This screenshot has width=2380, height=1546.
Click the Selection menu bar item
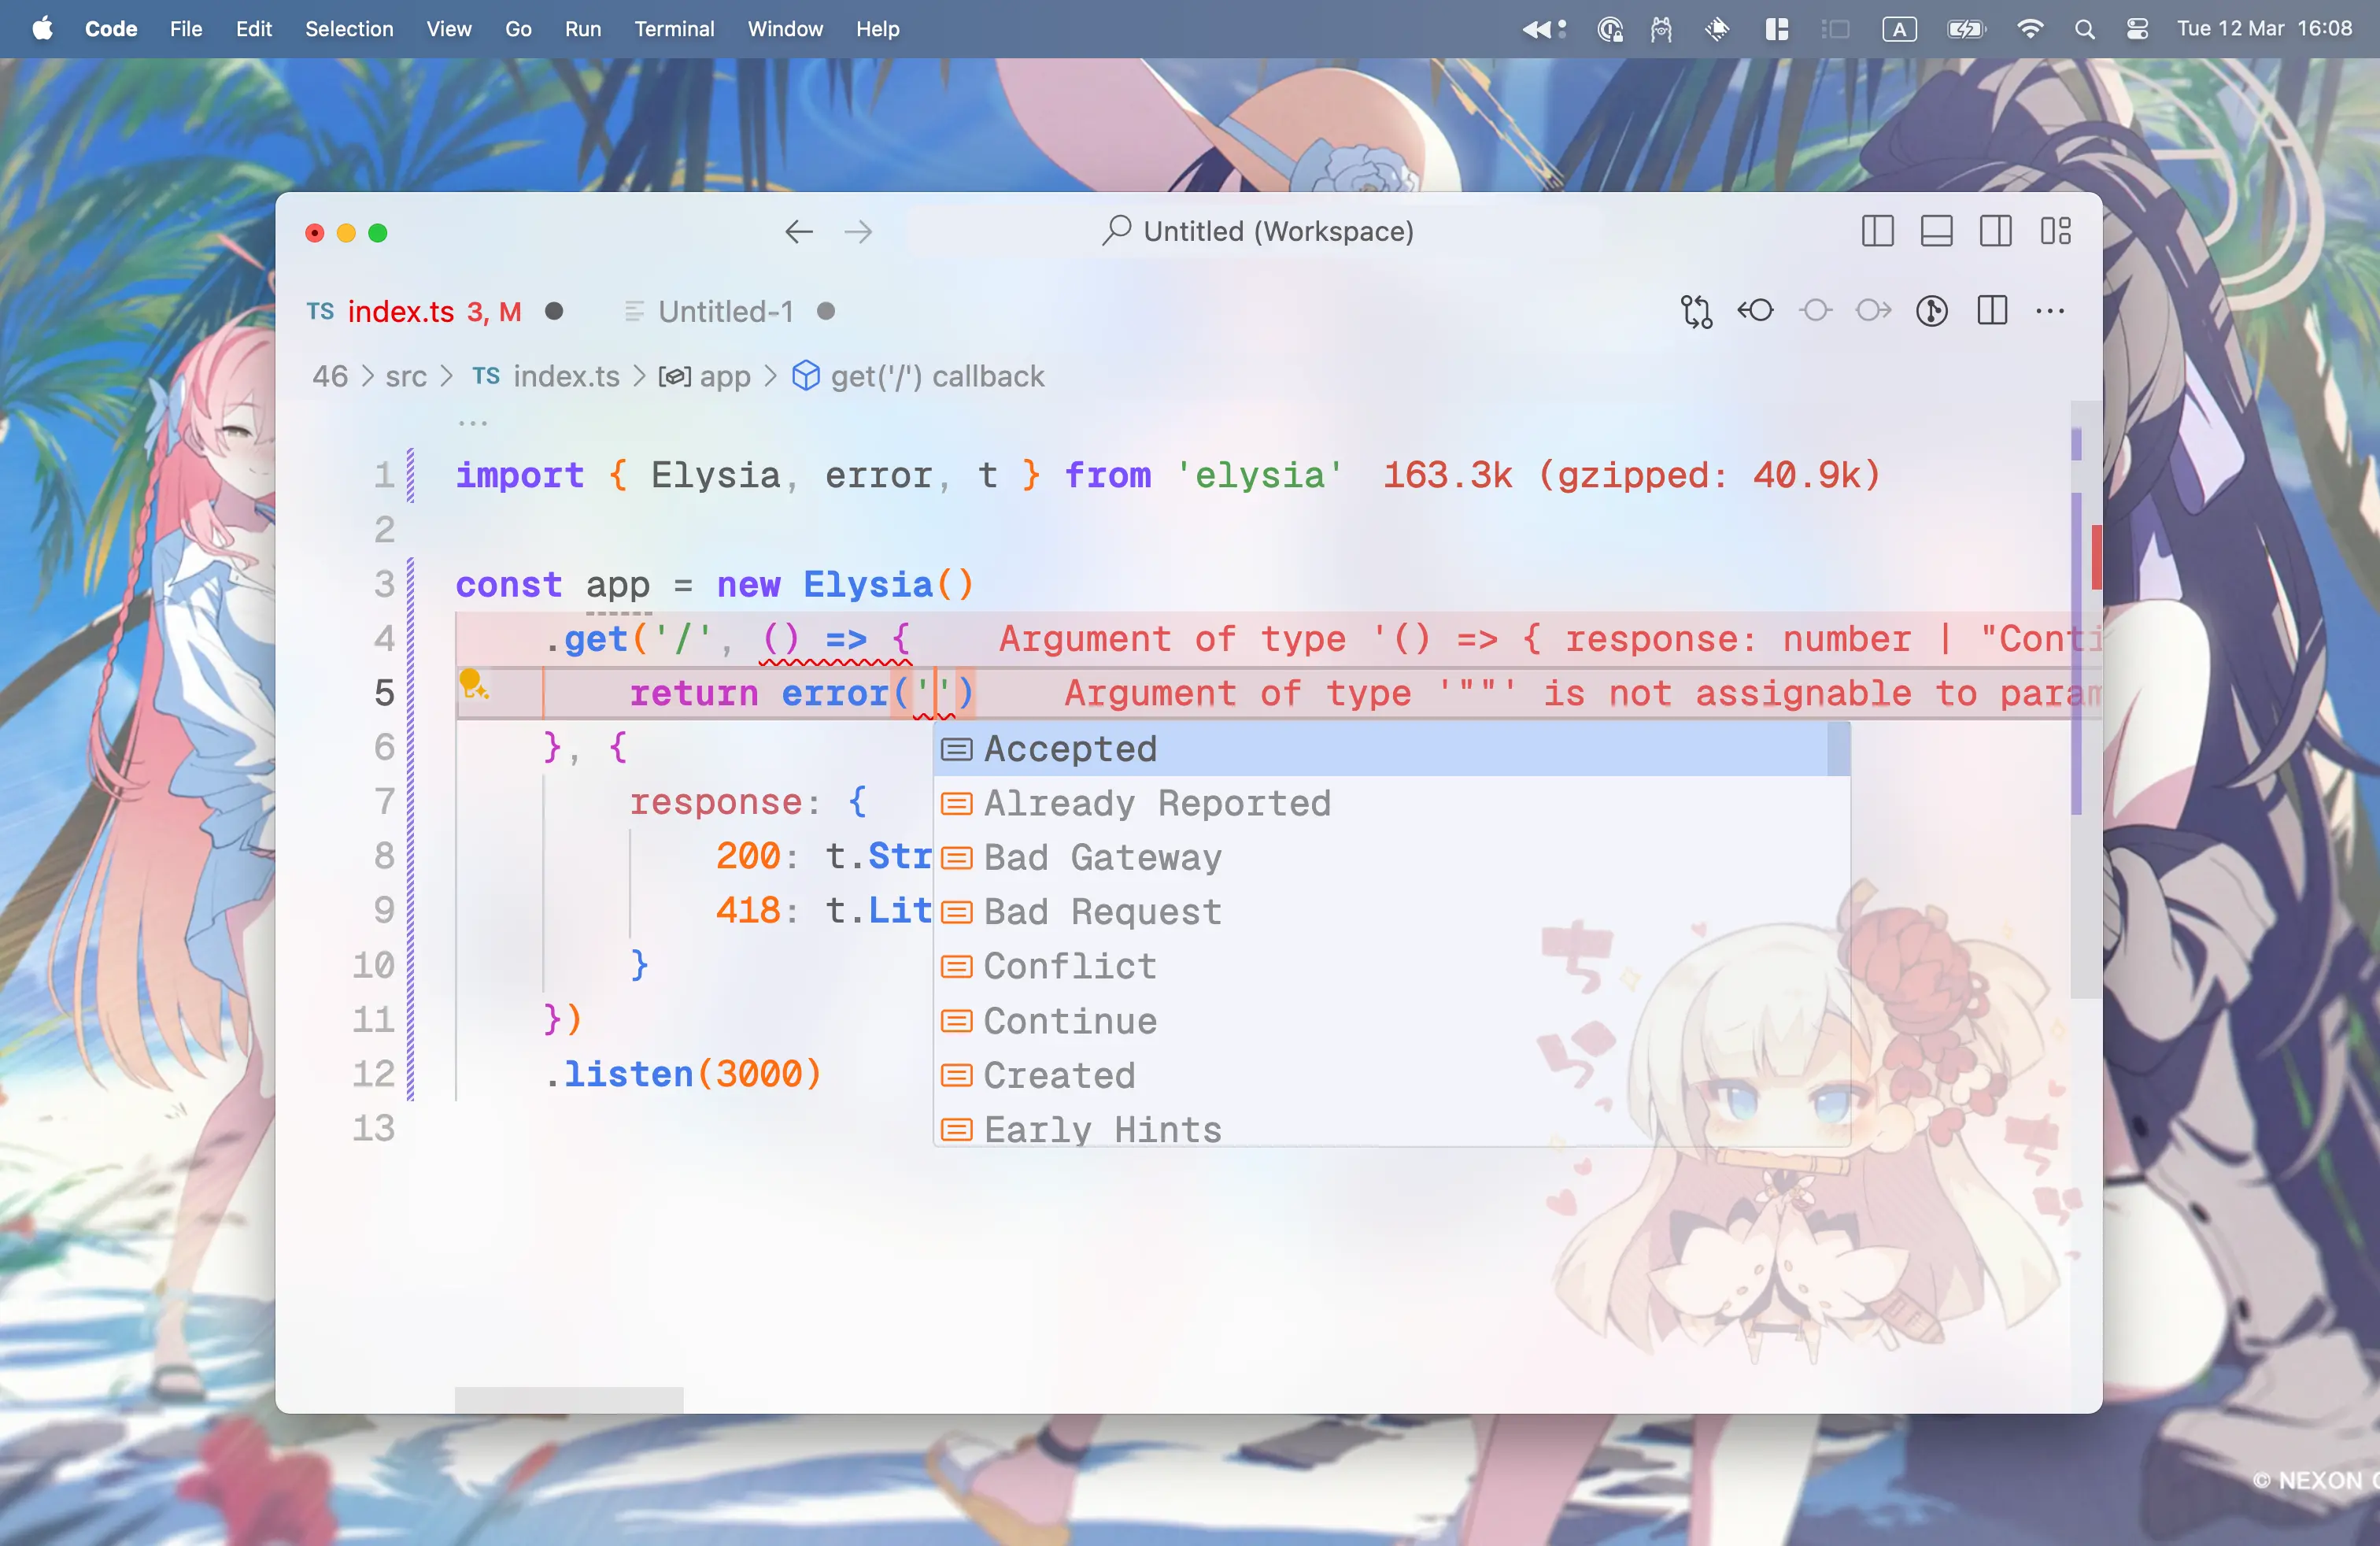[x=346, y=29]
